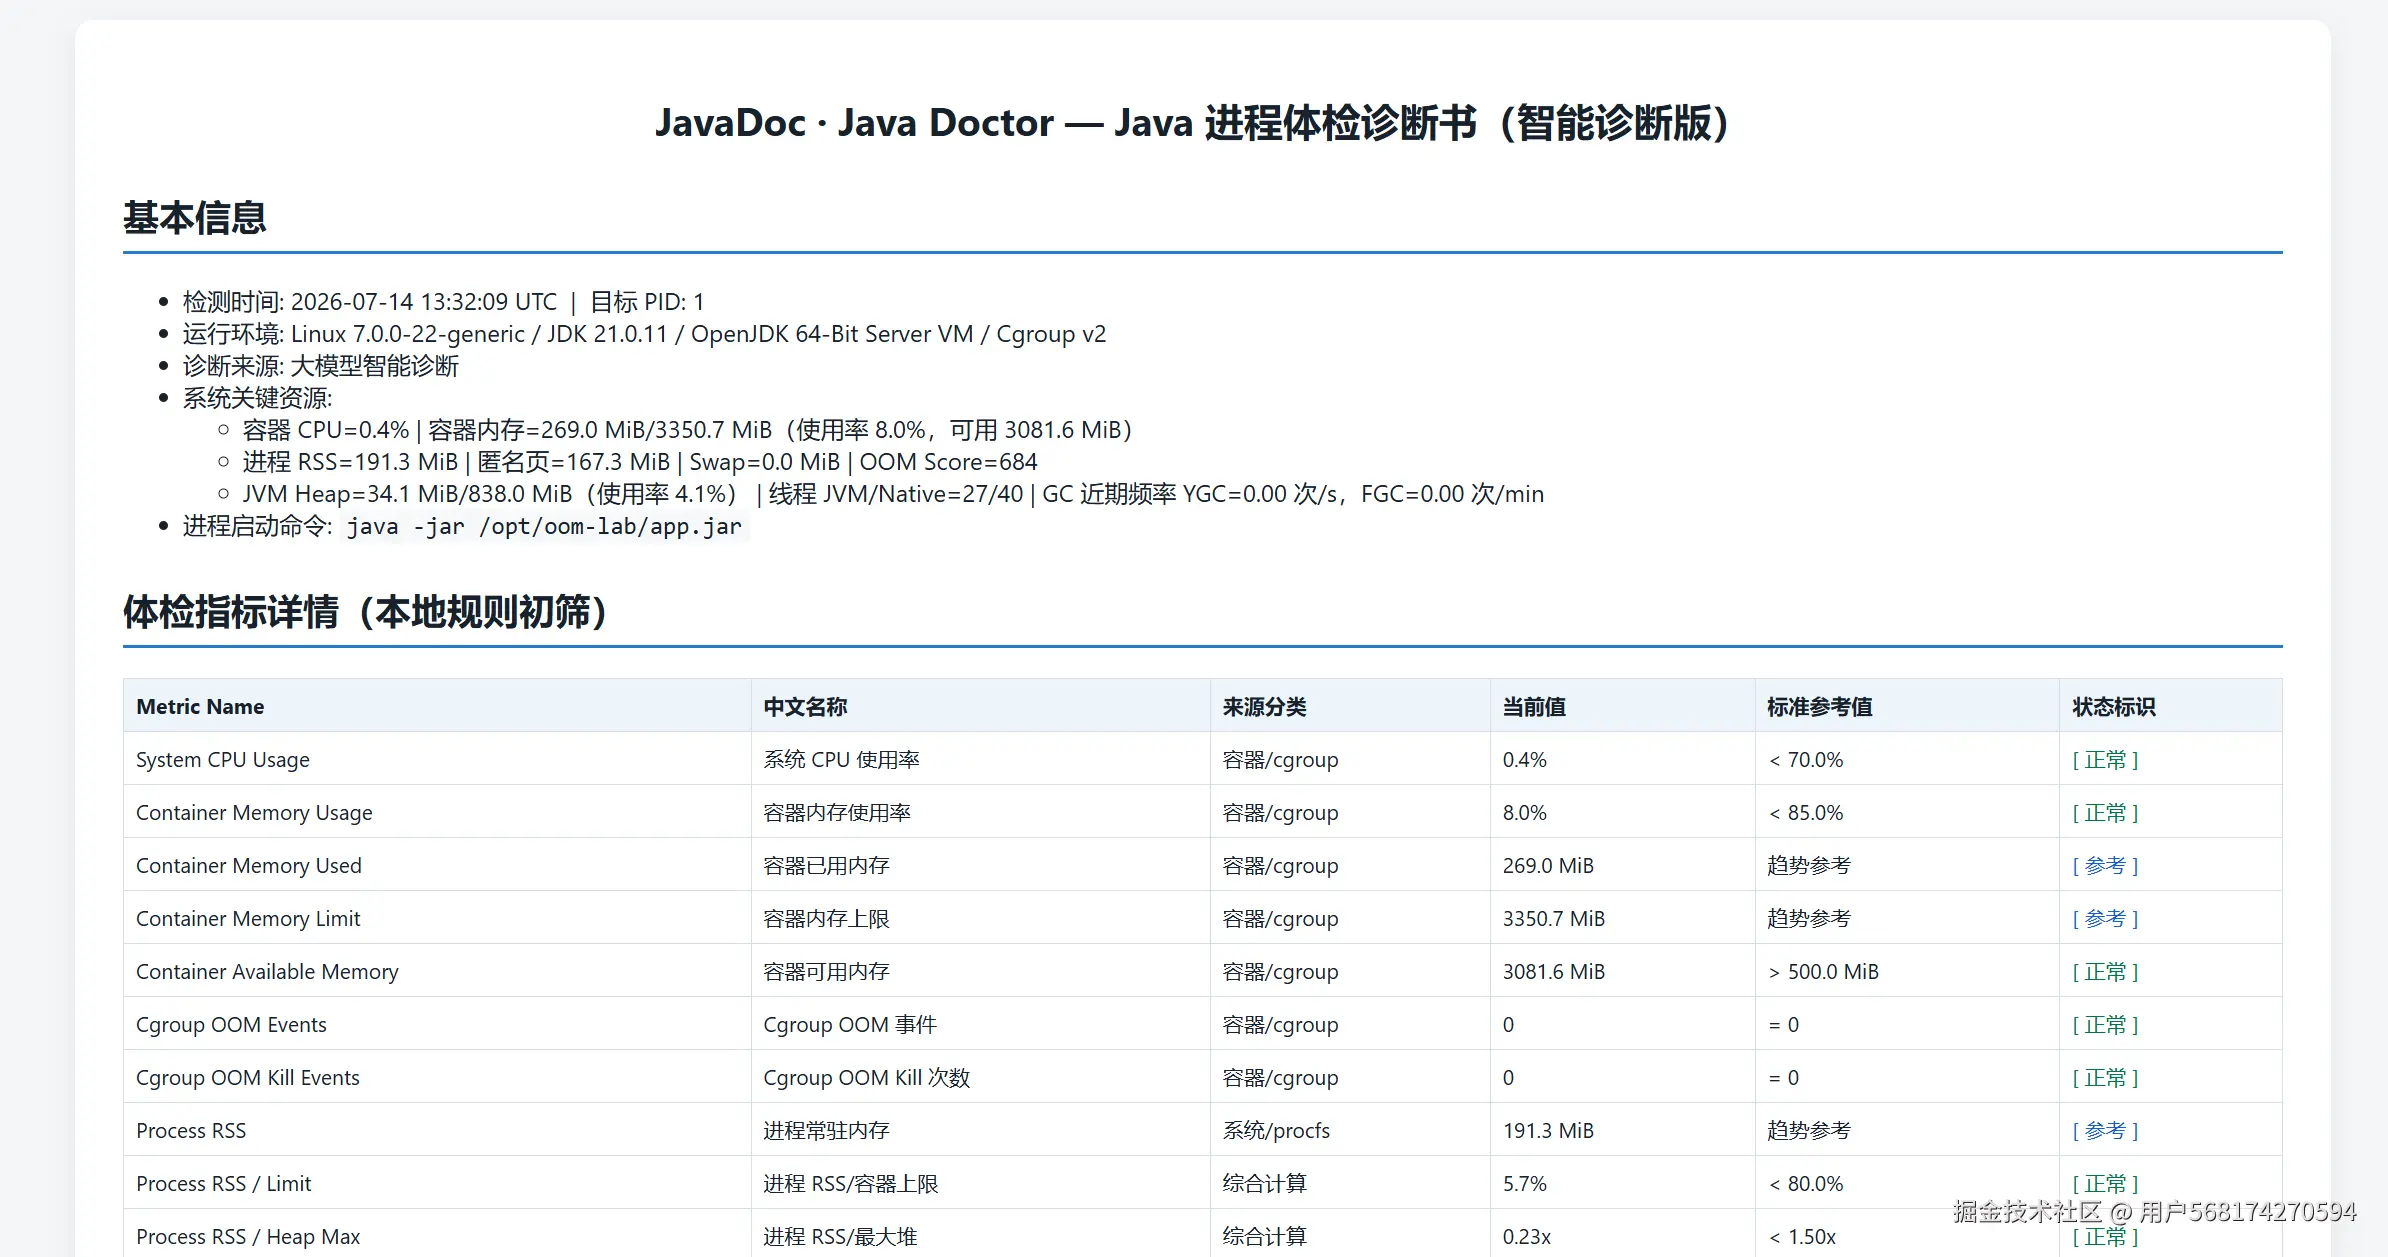This screenshot has width=2388, height=1257.
Task: Click the page title JavaDoc · Java Doctor
Action: [1194, 123]
